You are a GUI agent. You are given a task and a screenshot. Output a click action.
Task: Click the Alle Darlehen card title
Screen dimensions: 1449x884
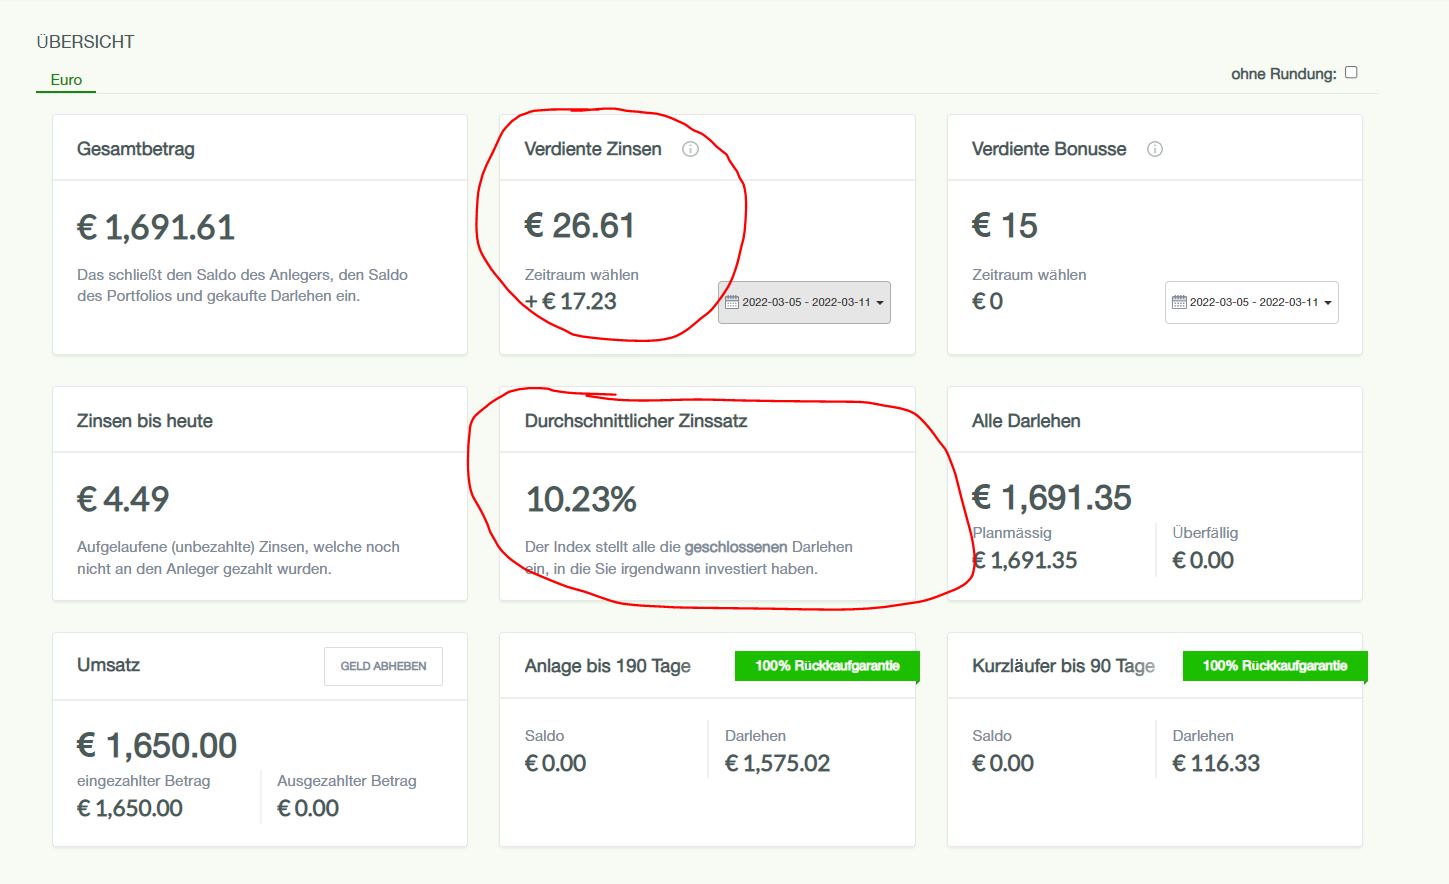point(1026,421)
